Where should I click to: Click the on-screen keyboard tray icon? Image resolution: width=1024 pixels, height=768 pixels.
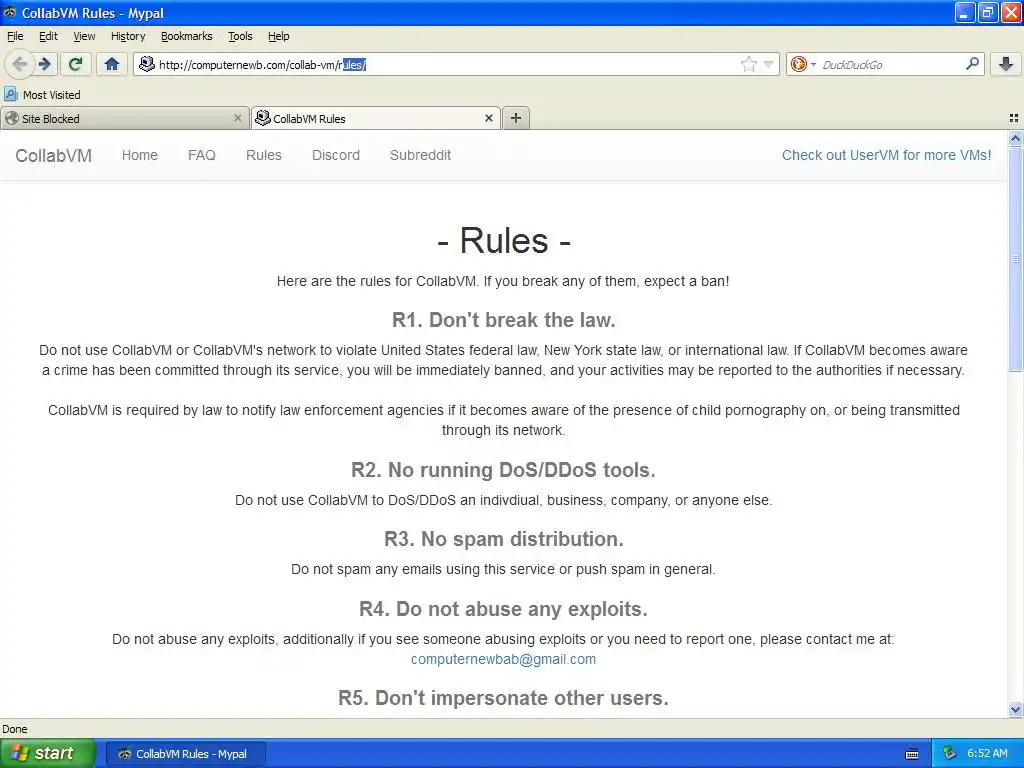[x=912, y=754]
